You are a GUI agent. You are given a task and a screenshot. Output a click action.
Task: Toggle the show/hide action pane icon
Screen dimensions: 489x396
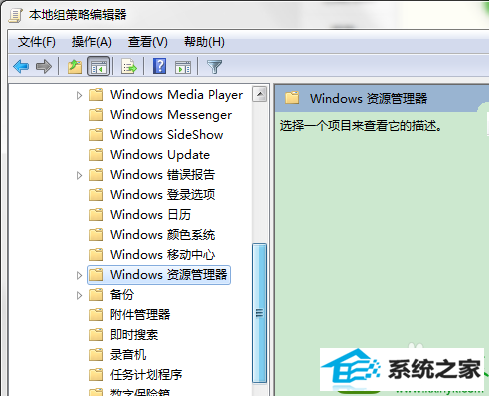coord(183,67)
